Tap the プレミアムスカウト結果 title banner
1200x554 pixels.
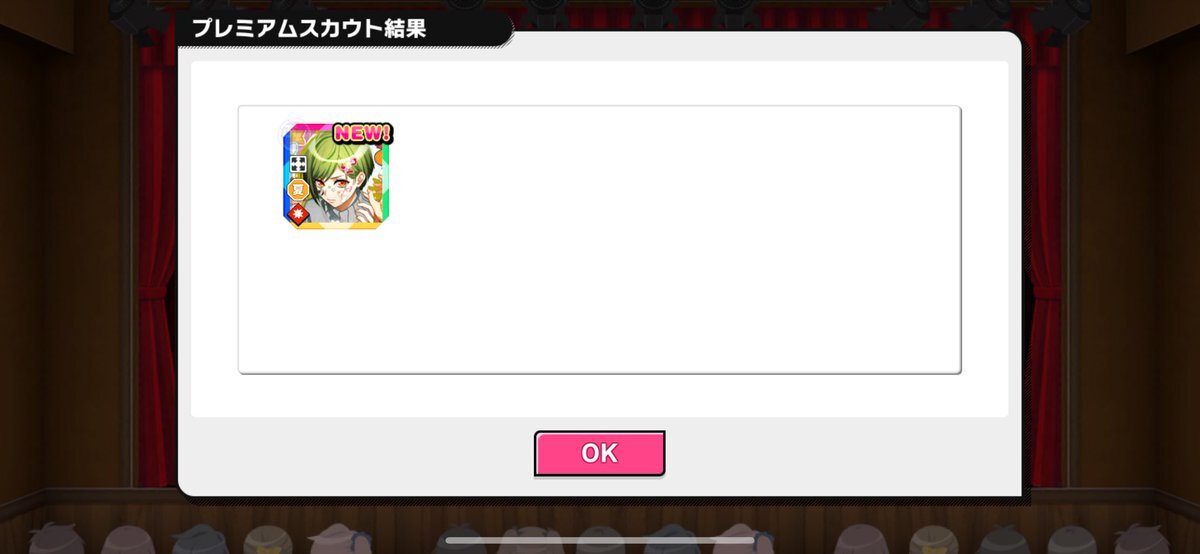[x=308, y=28]
